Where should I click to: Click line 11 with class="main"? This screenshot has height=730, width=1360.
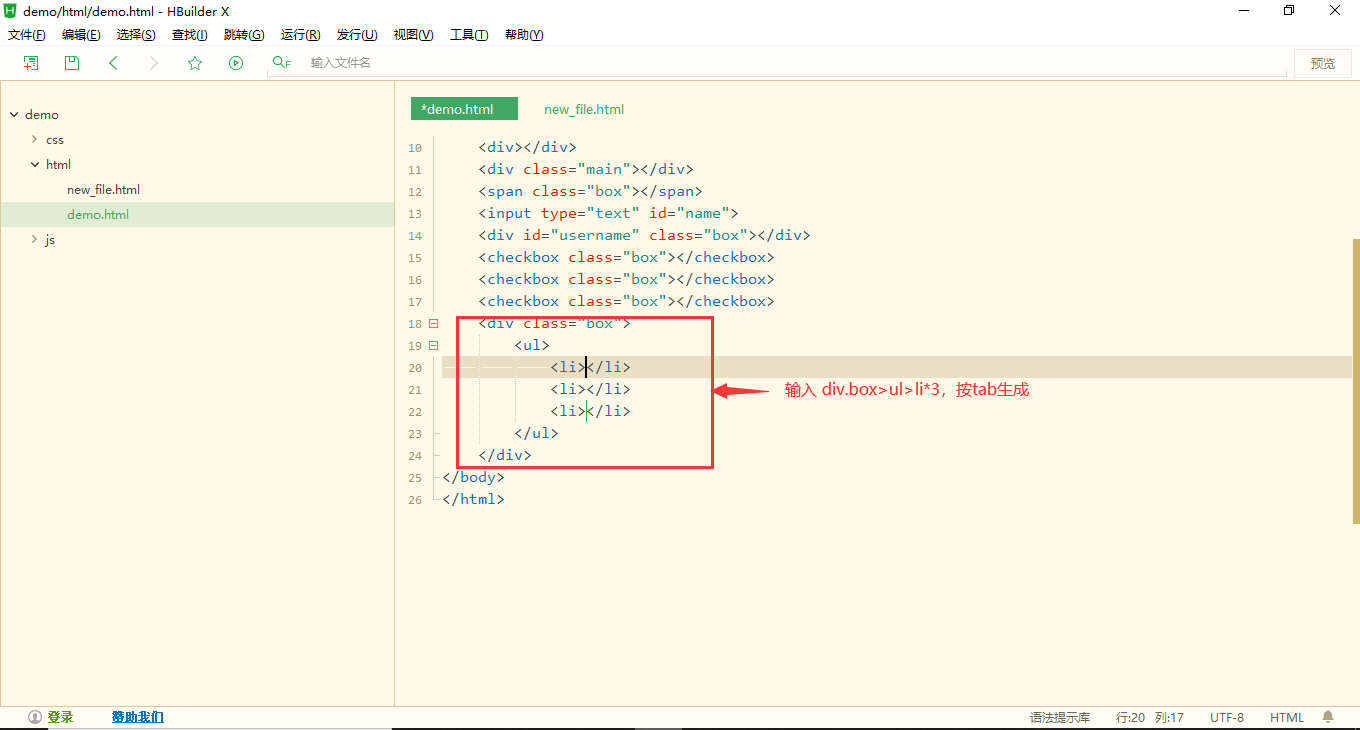[x=586, y=169]
